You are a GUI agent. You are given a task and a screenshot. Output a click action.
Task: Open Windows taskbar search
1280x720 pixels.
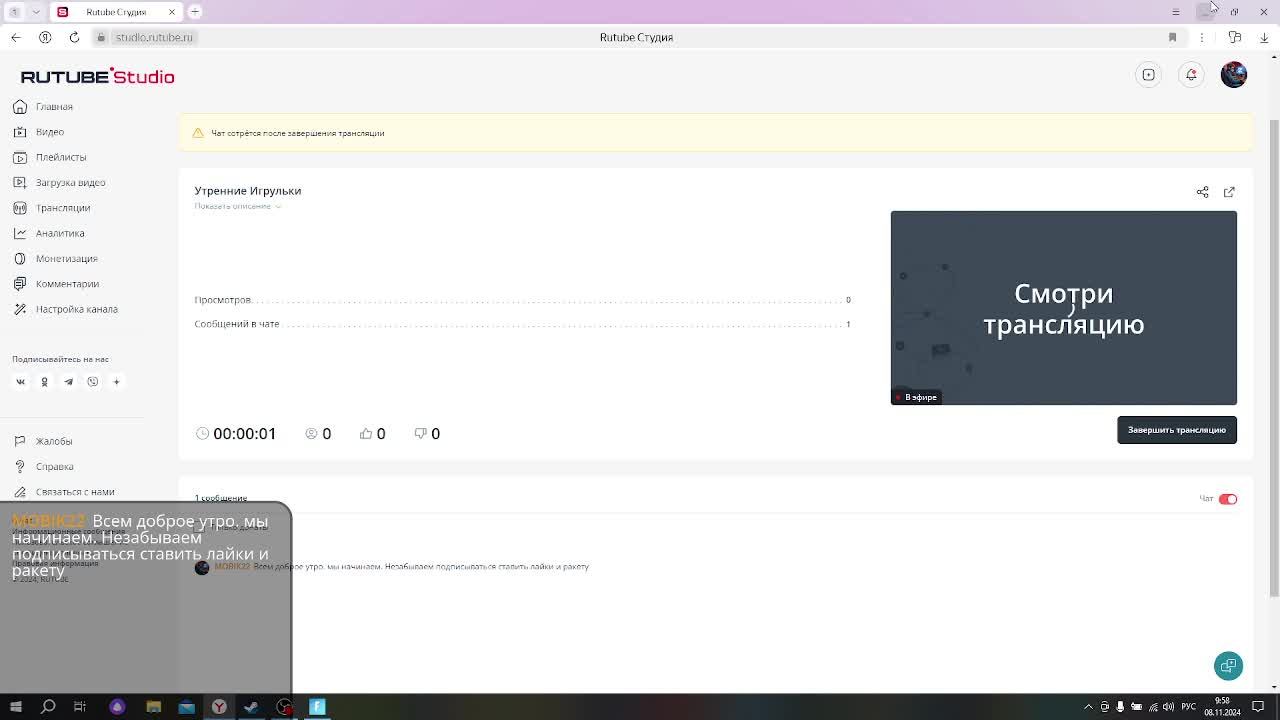pyautogui.click(x=47, y=707)
